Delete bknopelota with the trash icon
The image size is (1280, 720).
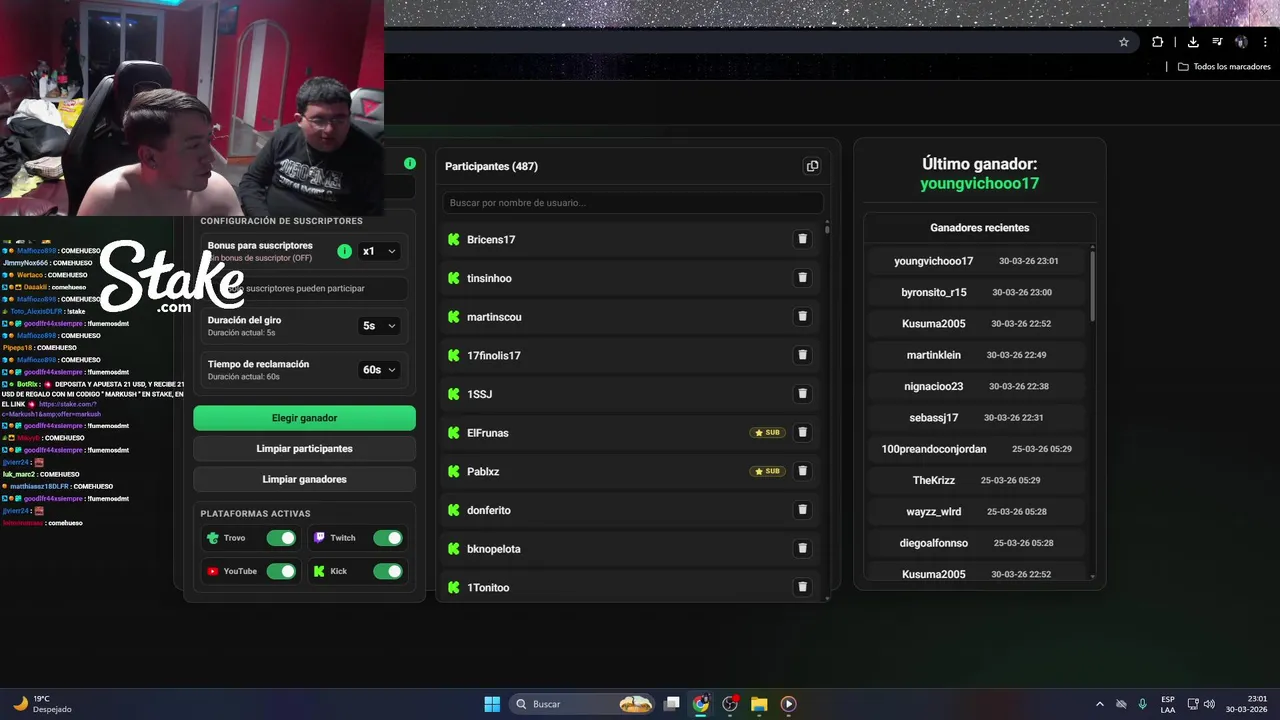pyautogui.click(x=802, y=548)
